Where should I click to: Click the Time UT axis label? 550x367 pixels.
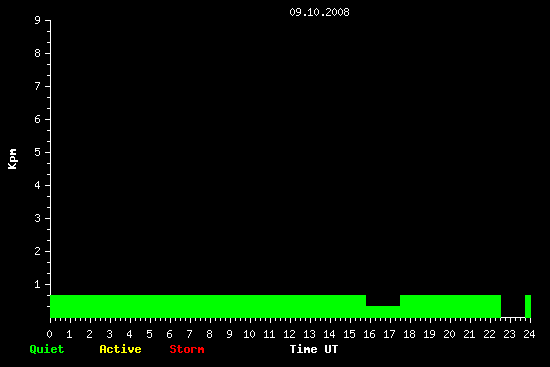click(x=314, y=349)
